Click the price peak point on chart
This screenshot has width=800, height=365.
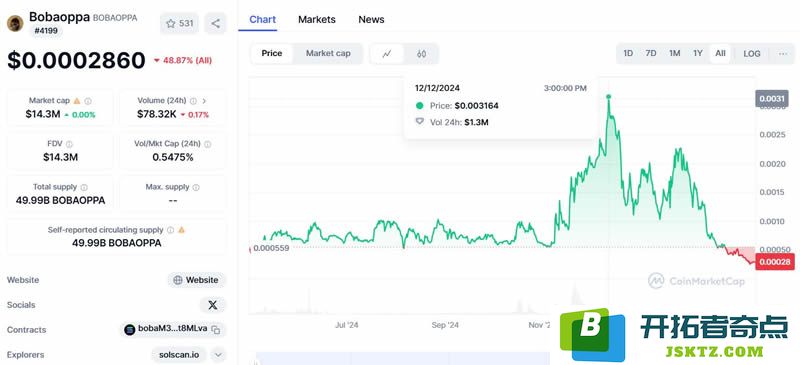(x=608, y=96)
